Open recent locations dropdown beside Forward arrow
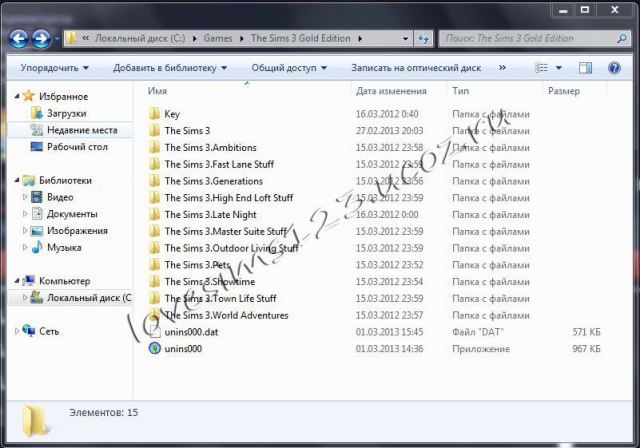640x448 pixels. [x=57, y=39]
